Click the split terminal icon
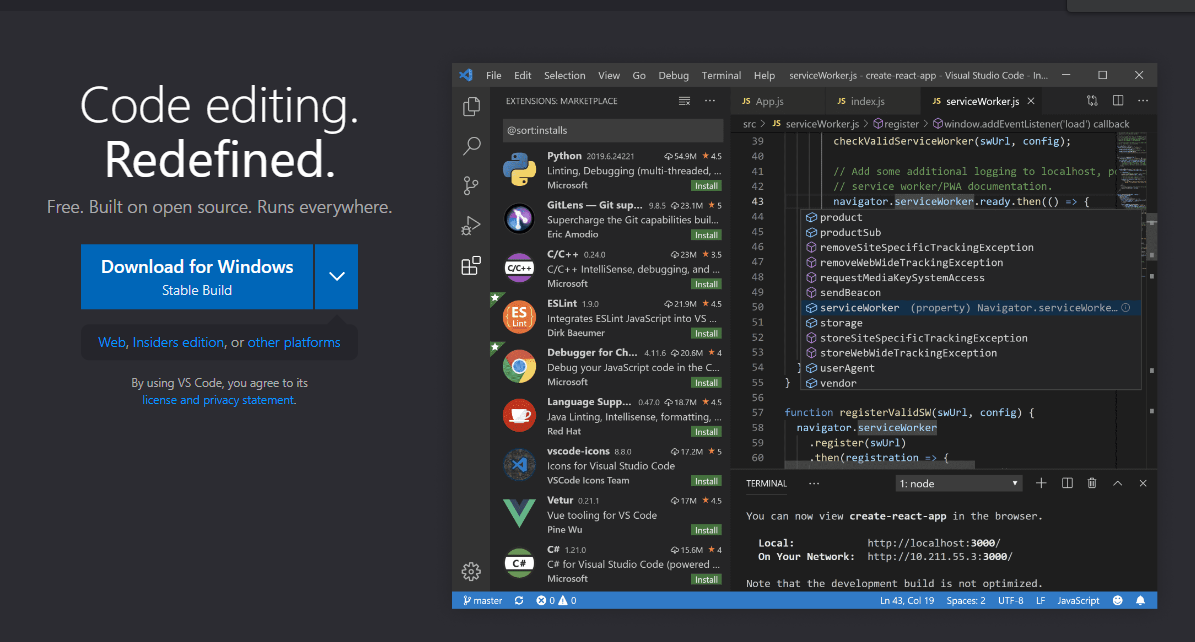Screen dimensions: 1195x642 [1067, 483]
